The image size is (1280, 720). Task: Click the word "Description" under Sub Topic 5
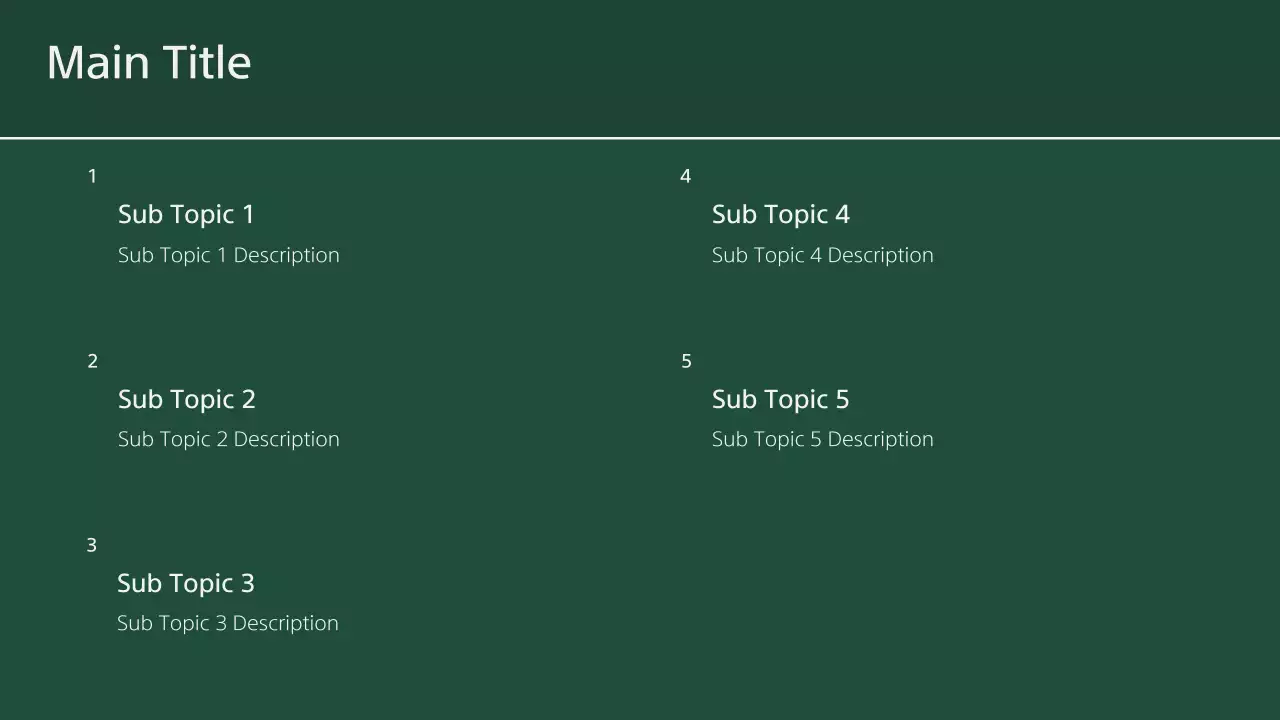point(880,439)
